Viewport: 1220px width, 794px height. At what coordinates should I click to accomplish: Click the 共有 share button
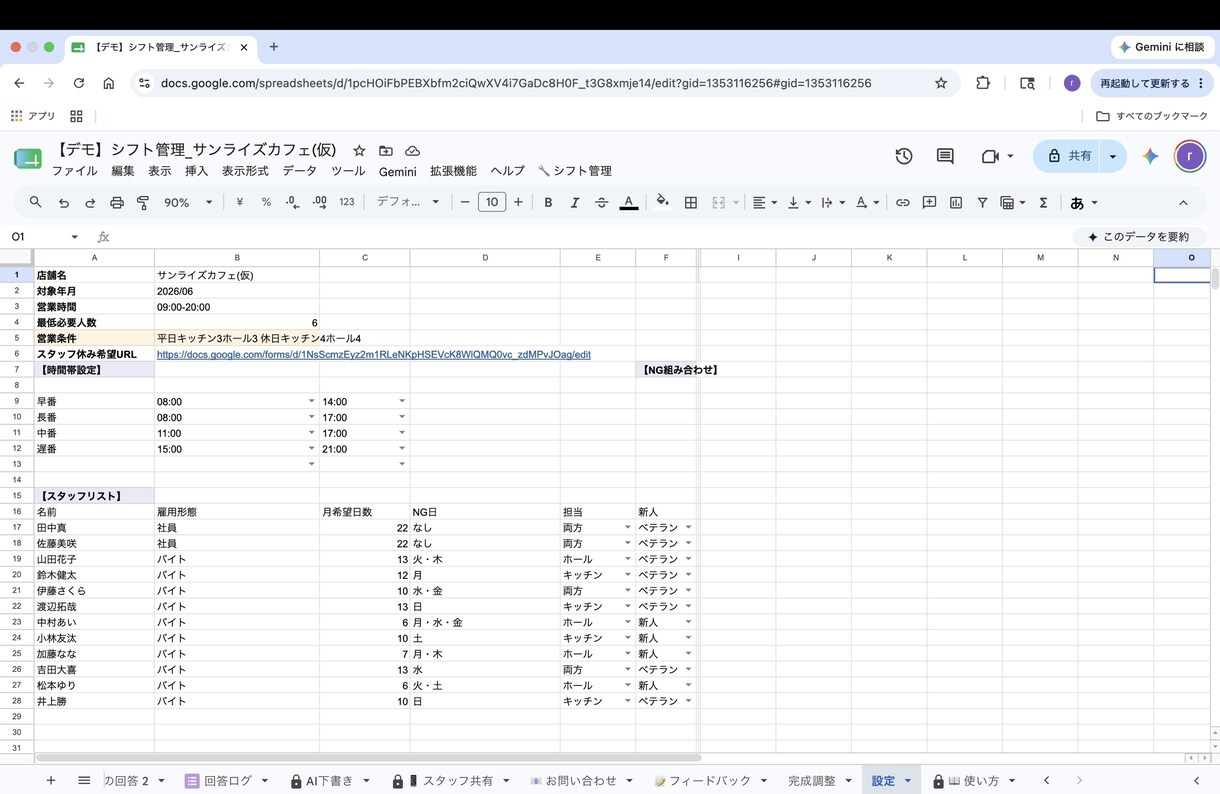point(1067,156)
